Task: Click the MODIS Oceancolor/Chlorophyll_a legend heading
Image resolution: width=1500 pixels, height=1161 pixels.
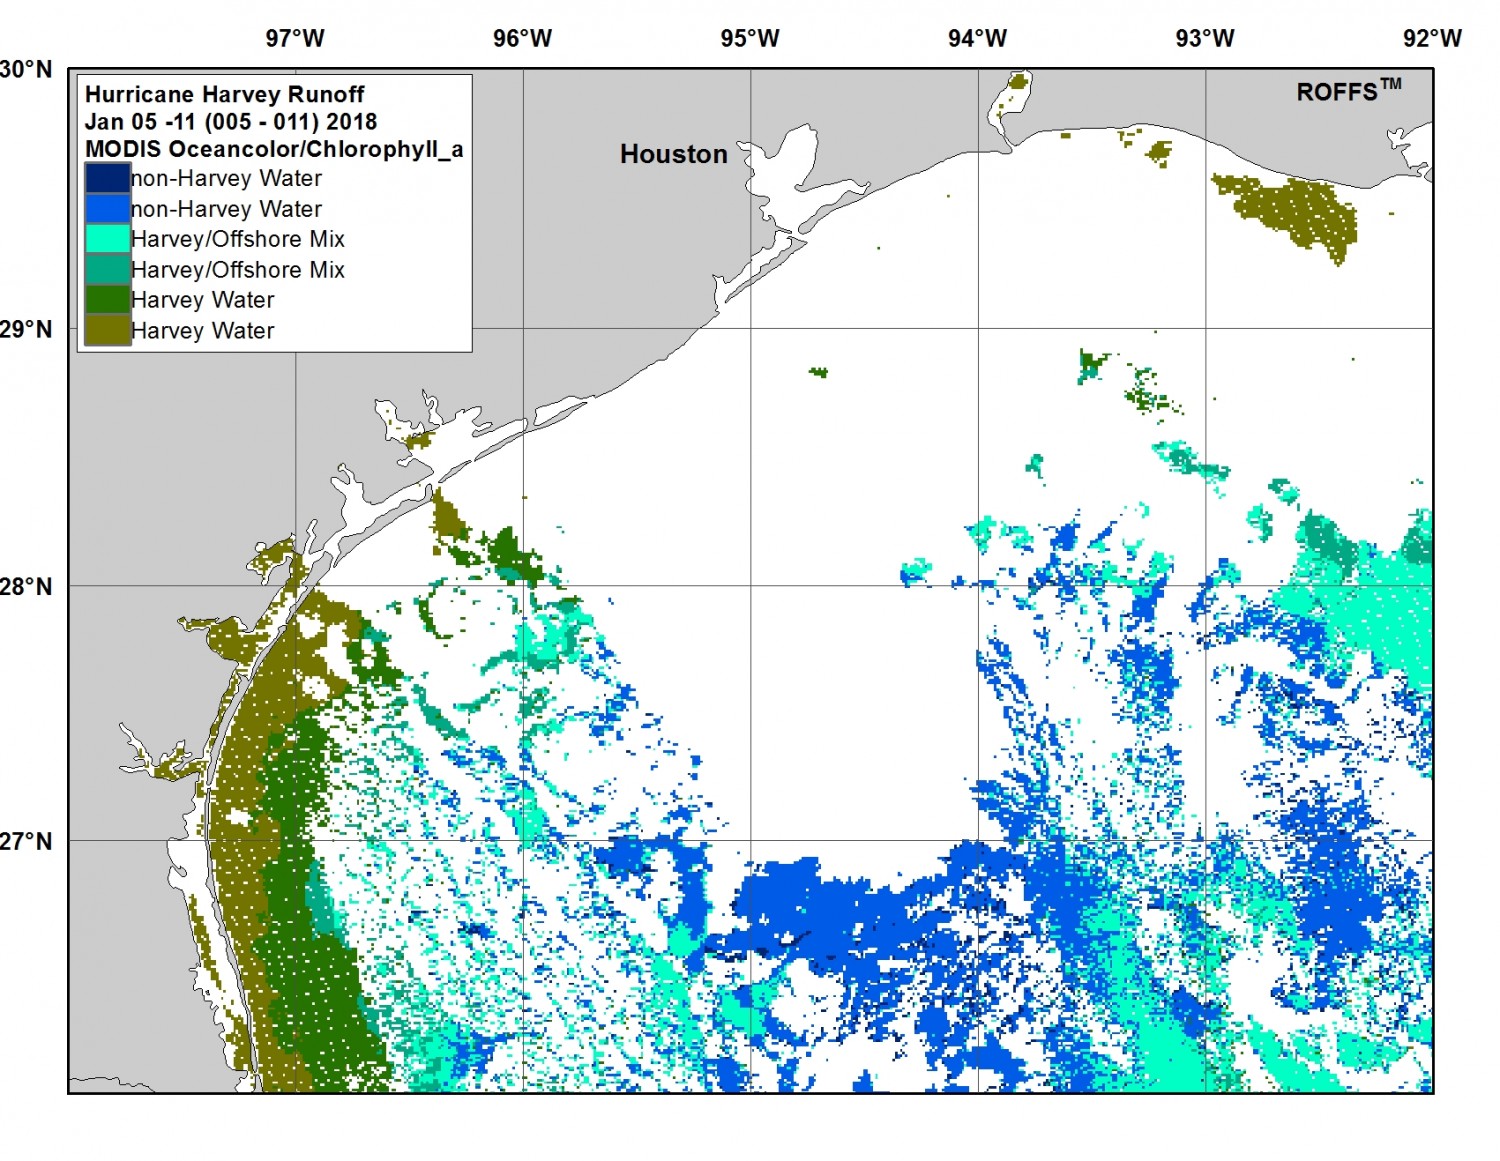Action: 273,149
